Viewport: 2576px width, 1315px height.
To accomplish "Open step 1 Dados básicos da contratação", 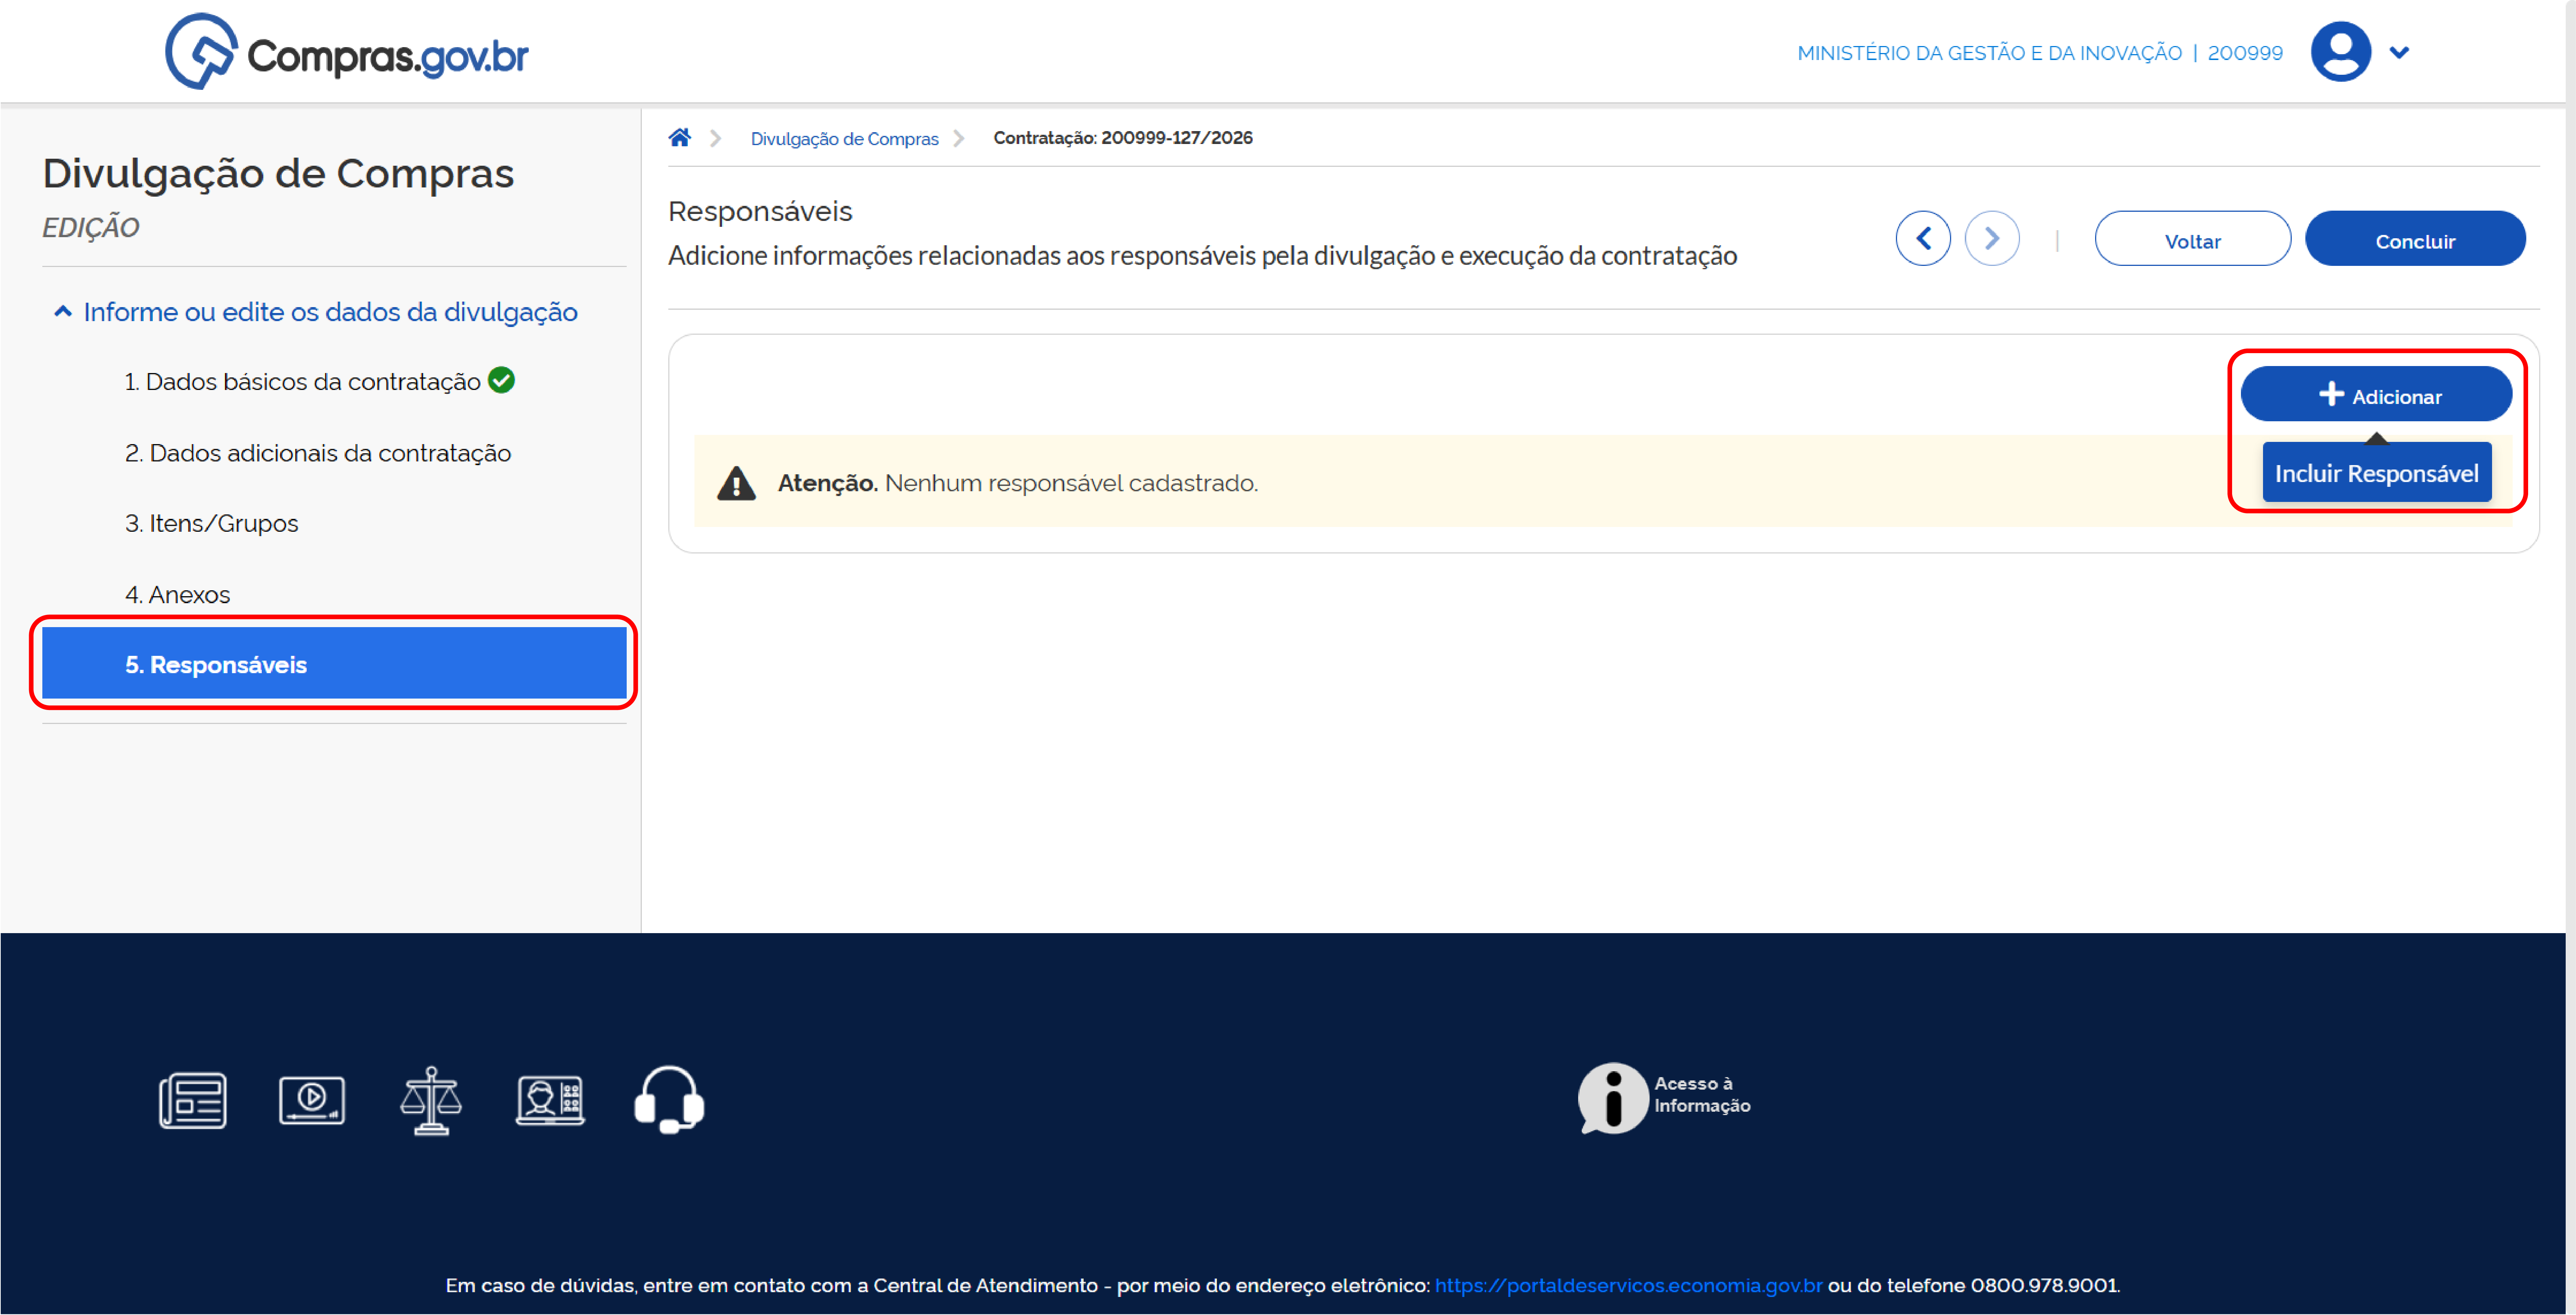I will 303,382.
